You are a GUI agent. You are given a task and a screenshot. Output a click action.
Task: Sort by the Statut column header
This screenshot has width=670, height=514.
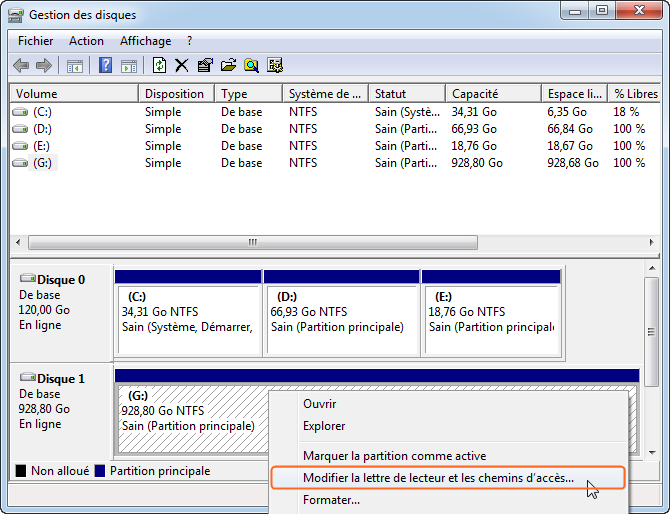click(407, 94)
